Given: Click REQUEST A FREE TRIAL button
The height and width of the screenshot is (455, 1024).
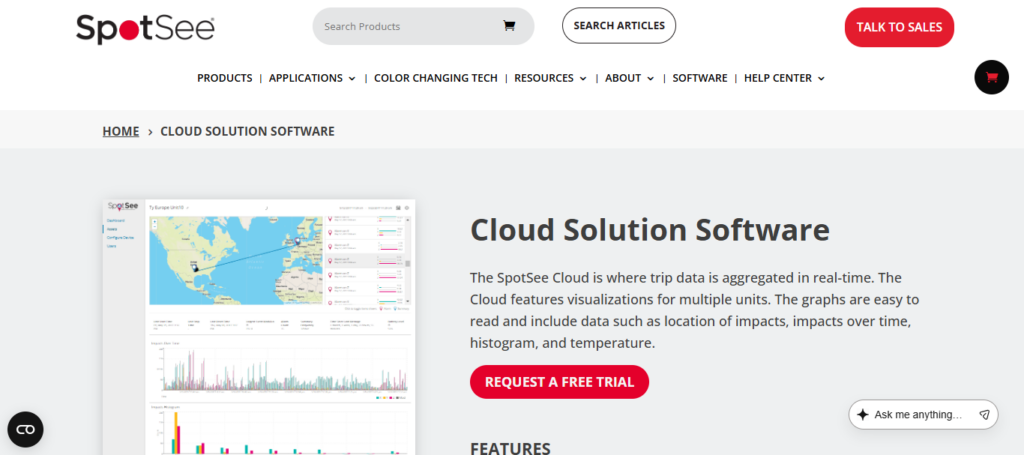Looking at the screenshot, I should click(559, 382).
